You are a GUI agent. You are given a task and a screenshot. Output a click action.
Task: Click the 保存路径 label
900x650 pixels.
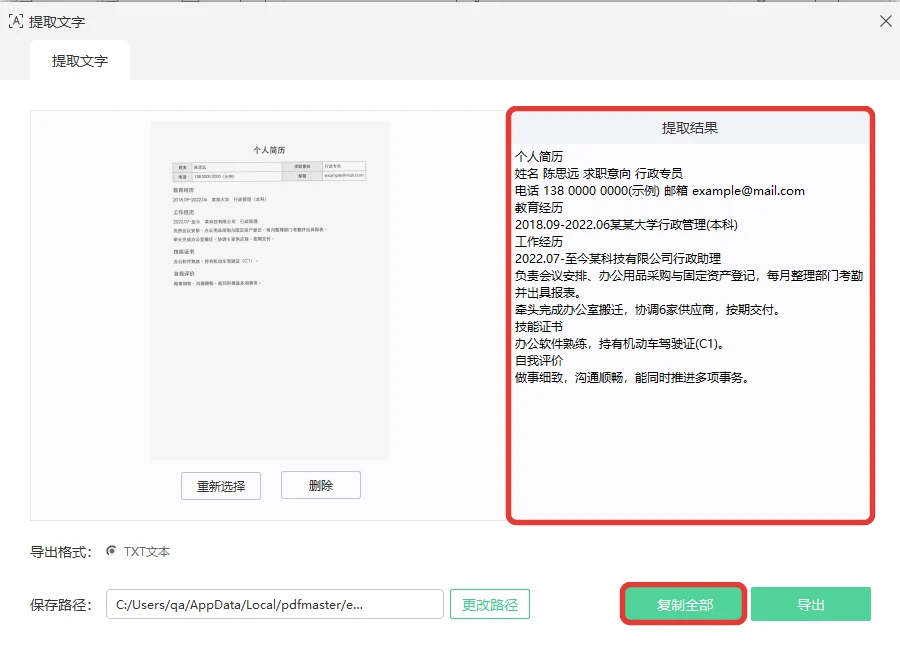(61, 605)
